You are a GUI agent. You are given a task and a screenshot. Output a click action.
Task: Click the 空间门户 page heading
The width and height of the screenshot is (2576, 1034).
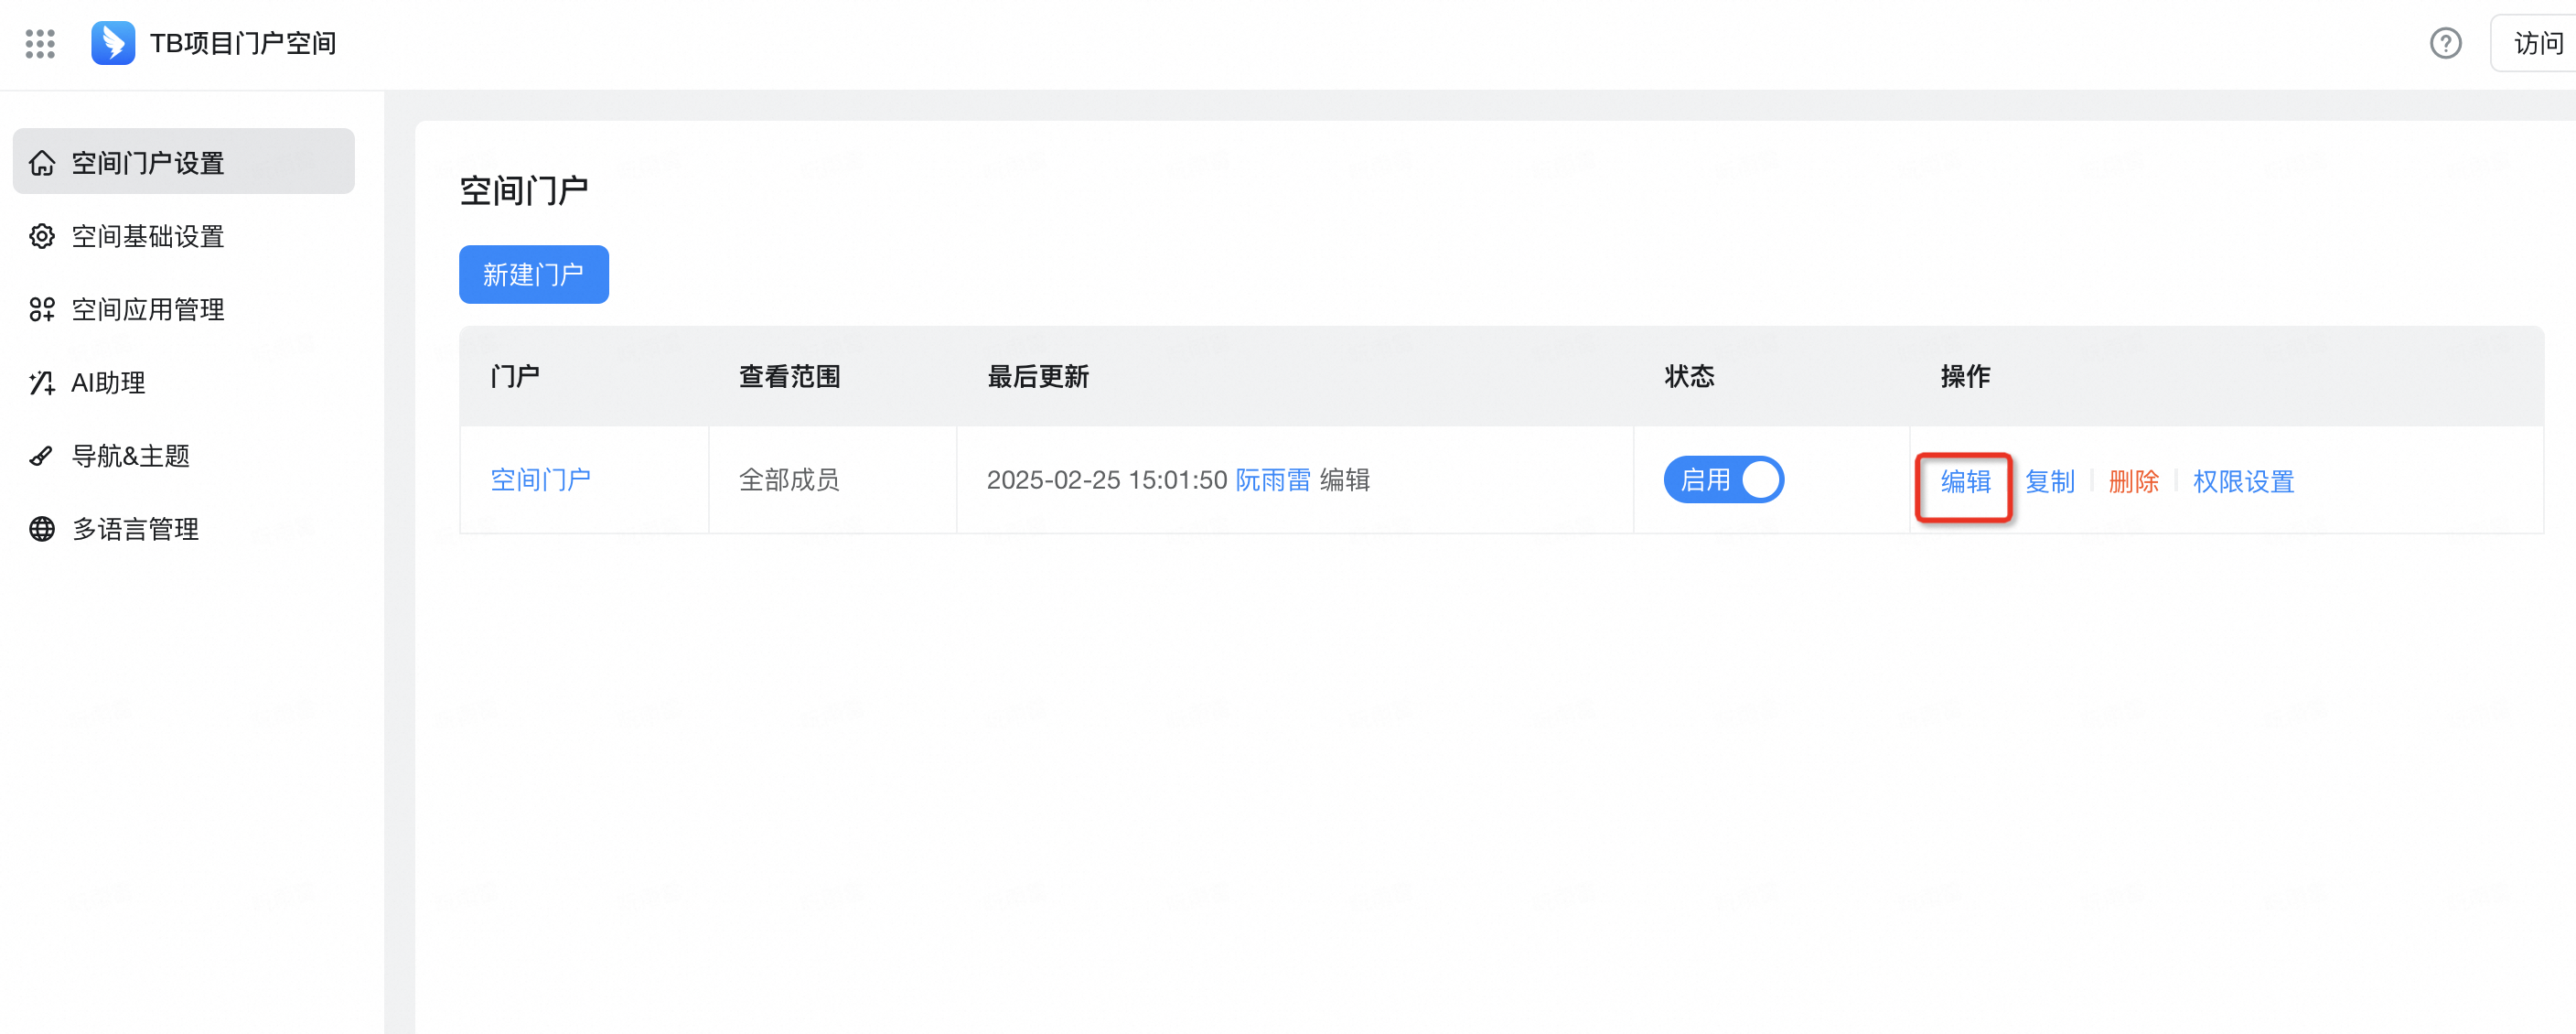point(524,190)
